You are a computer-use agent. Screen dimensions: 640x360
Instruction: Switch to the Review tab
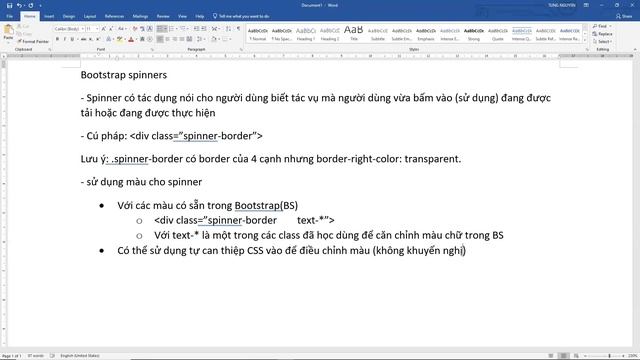pyautogui.click(x=163, y=16)
